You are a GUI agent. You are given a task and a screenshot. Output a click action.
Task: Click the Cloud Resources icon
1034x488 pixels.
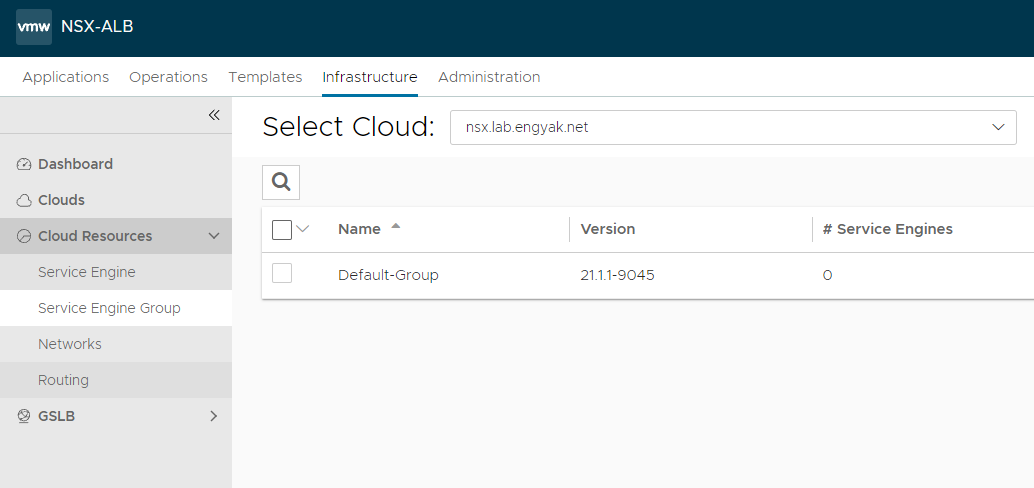click(x=24, y=236)
